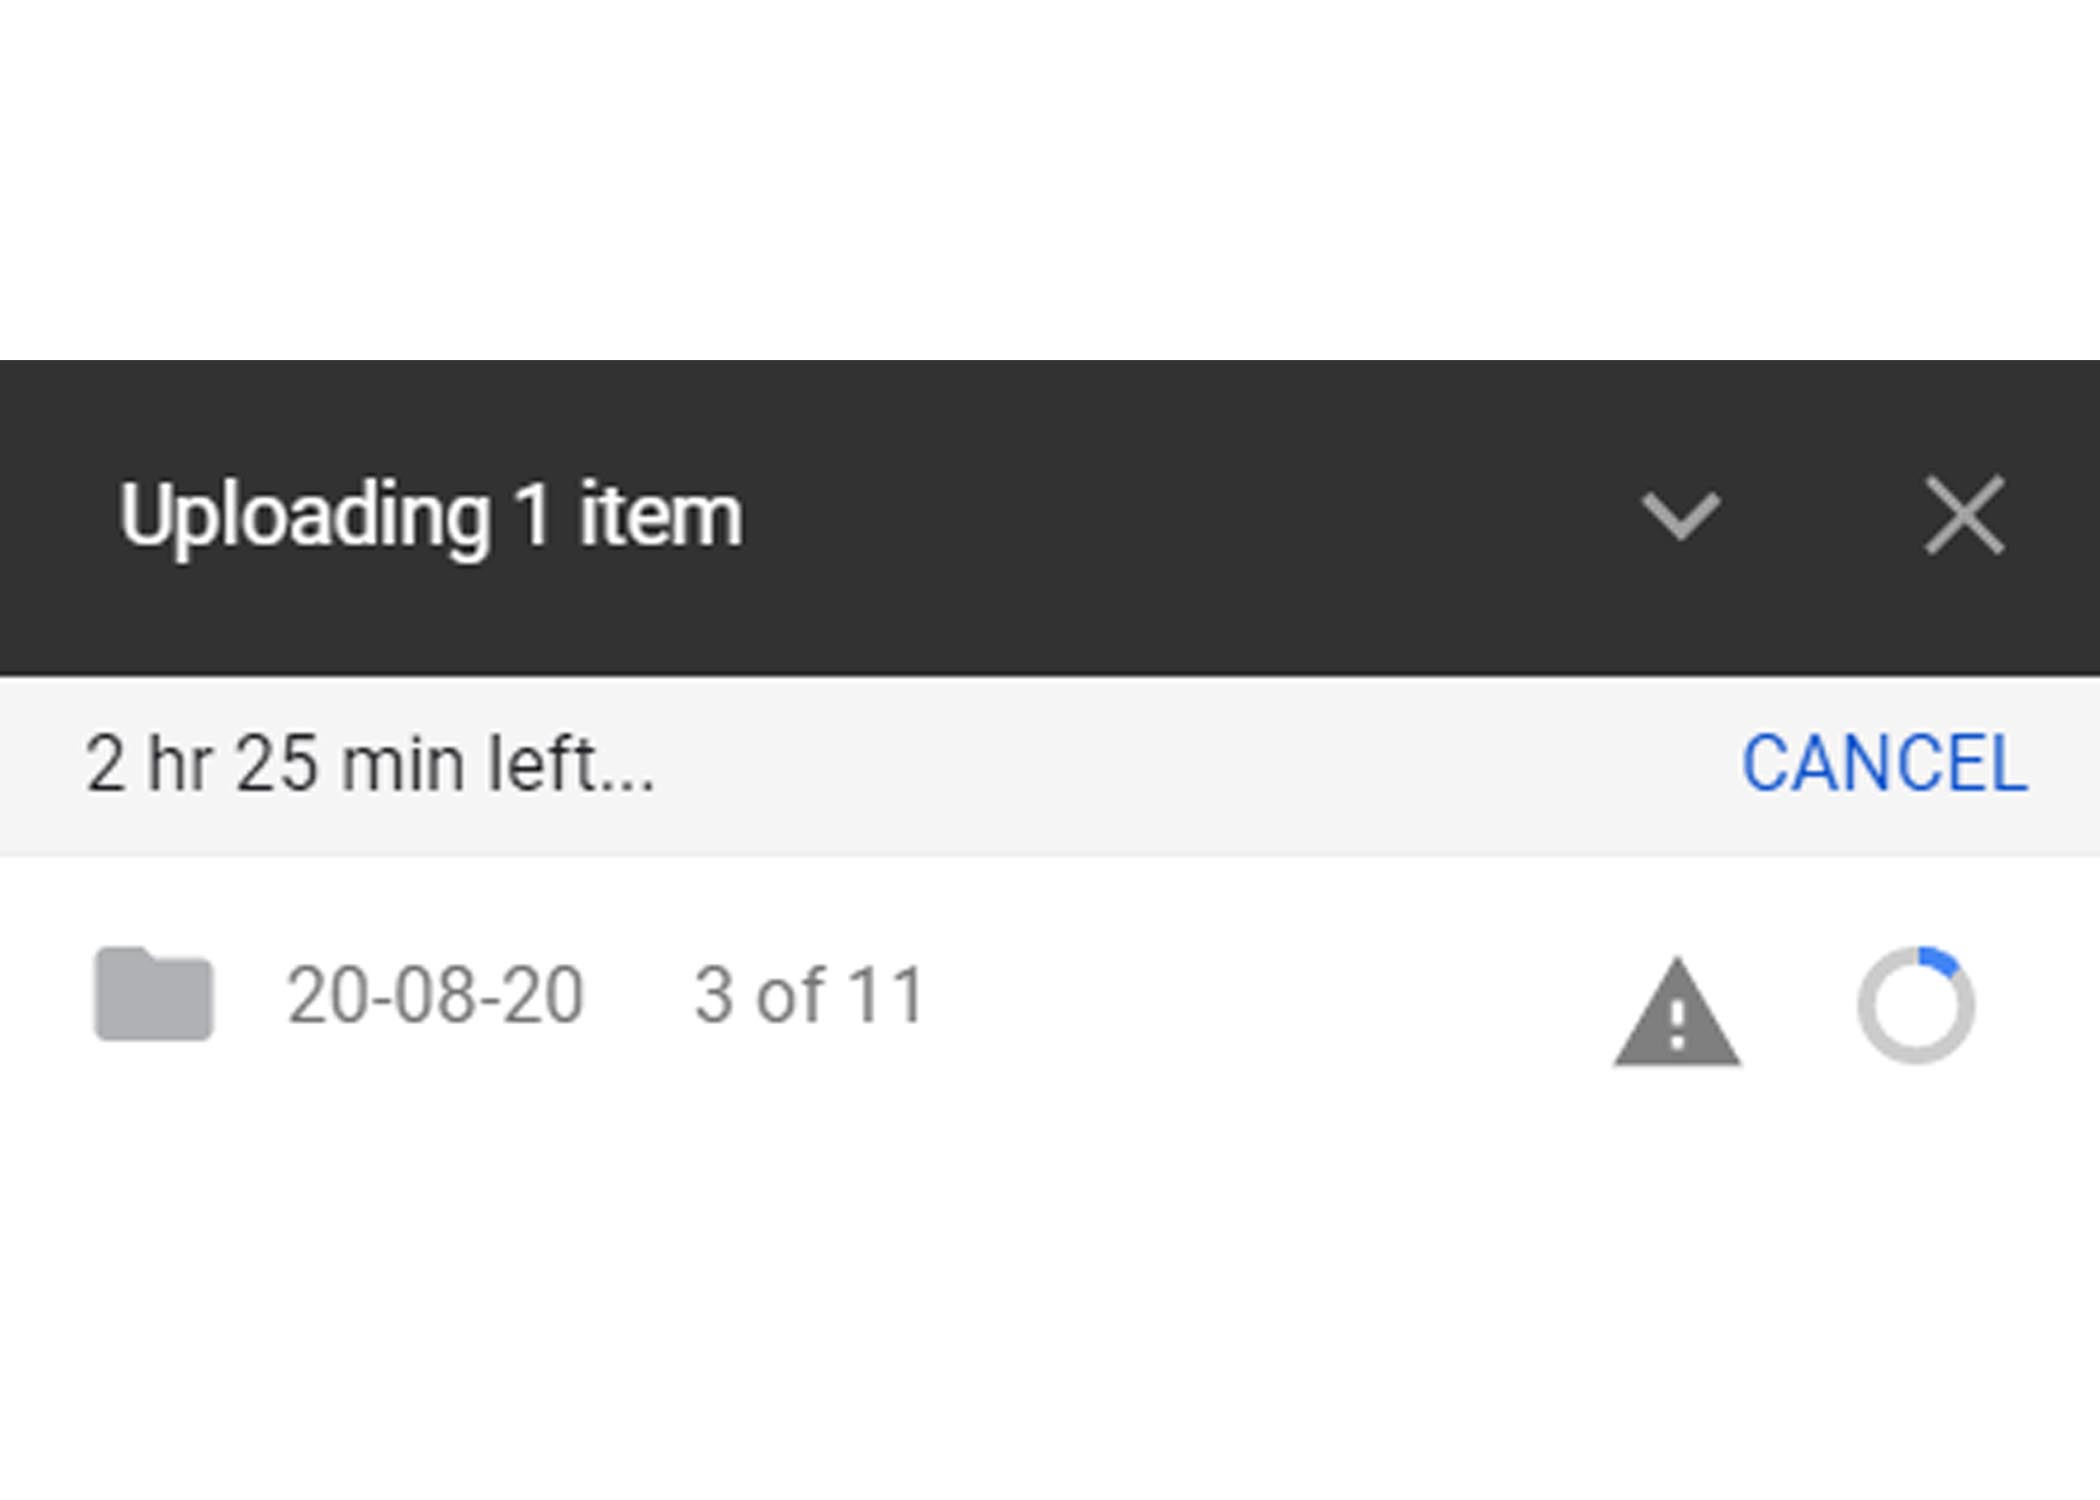2100x1500 pixels.
Task: Click the 3 of 11 file counter
Action: pyautogui.click(x=810, y=996)
